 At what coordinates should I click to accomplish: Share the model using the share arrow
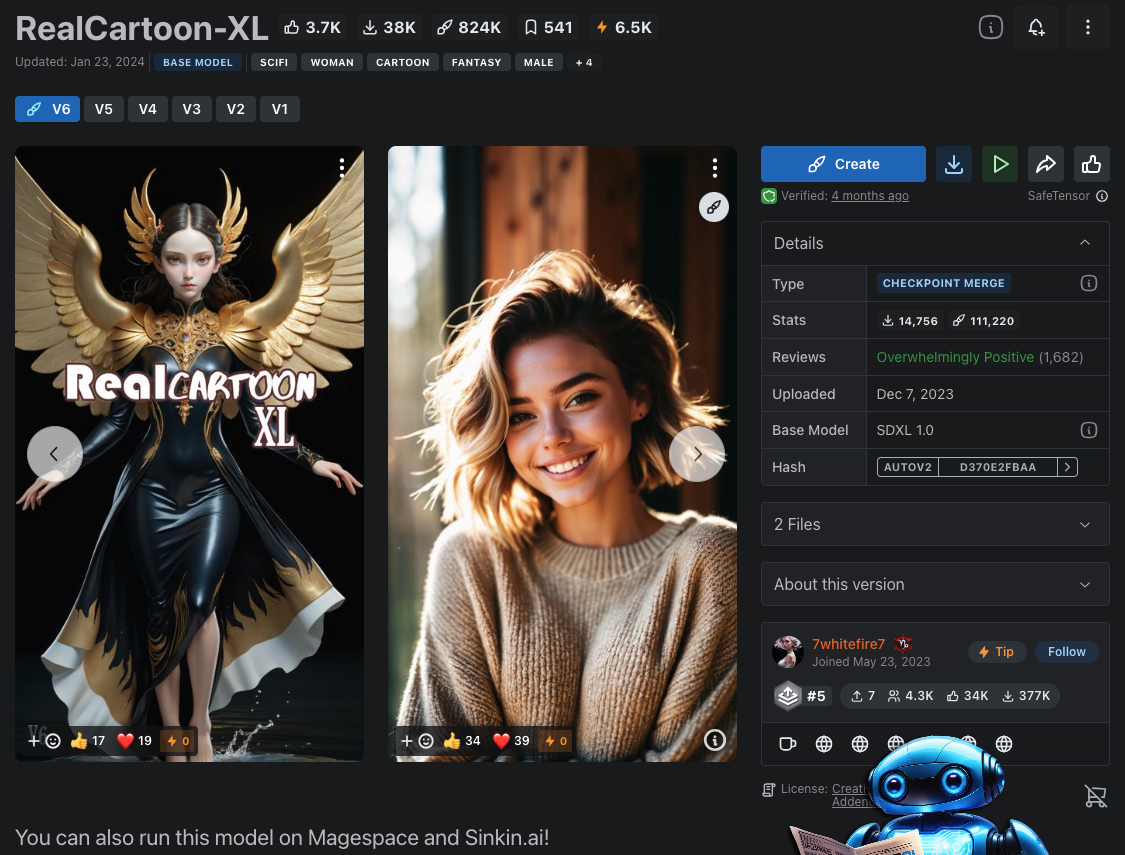point(1045,164)
